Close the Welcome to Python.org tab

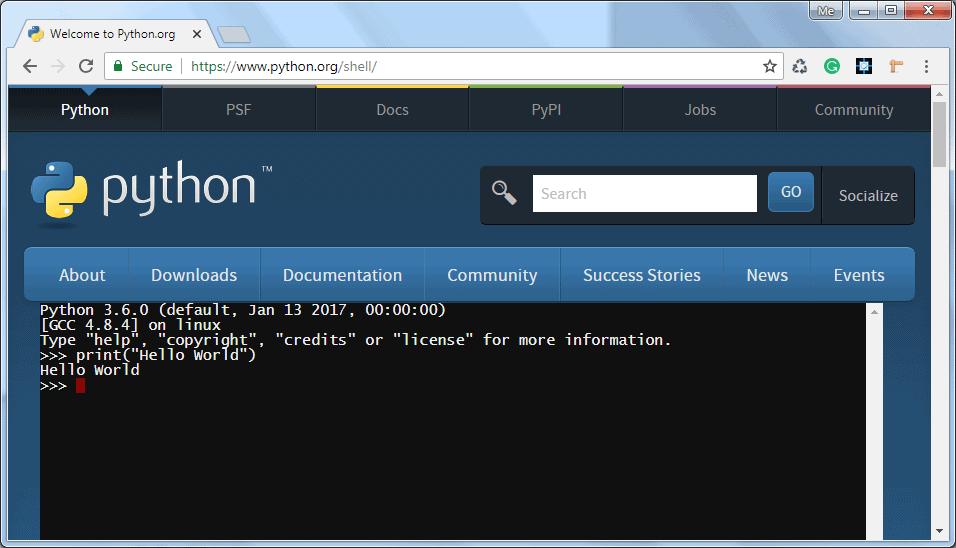click(196, 34)
